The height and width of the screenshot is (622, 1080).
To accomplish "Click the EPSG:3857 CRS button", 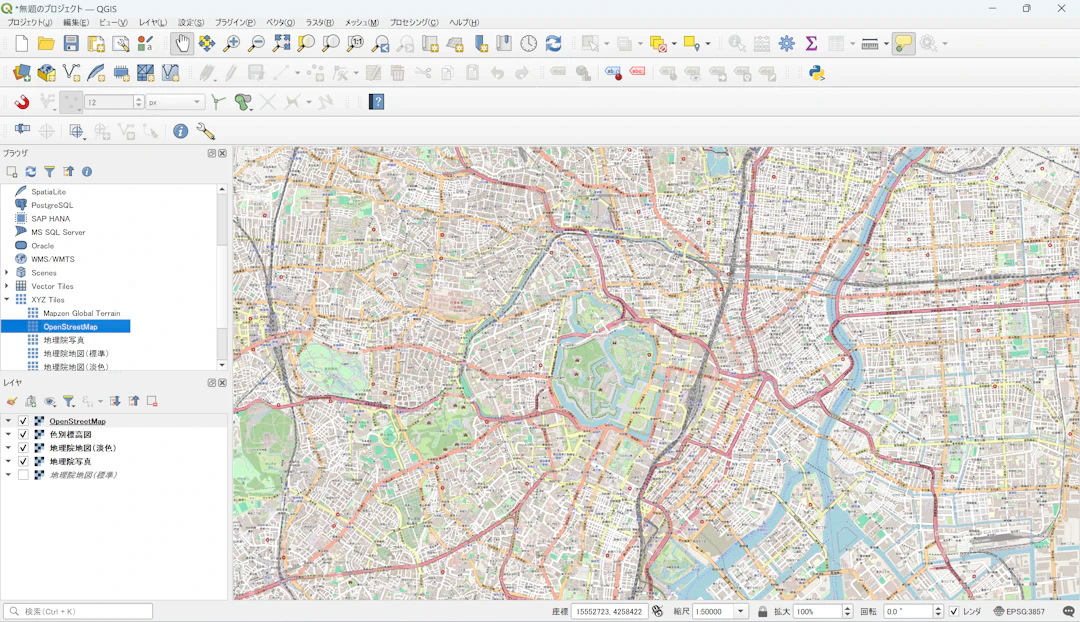I will tap(1019, 611).
